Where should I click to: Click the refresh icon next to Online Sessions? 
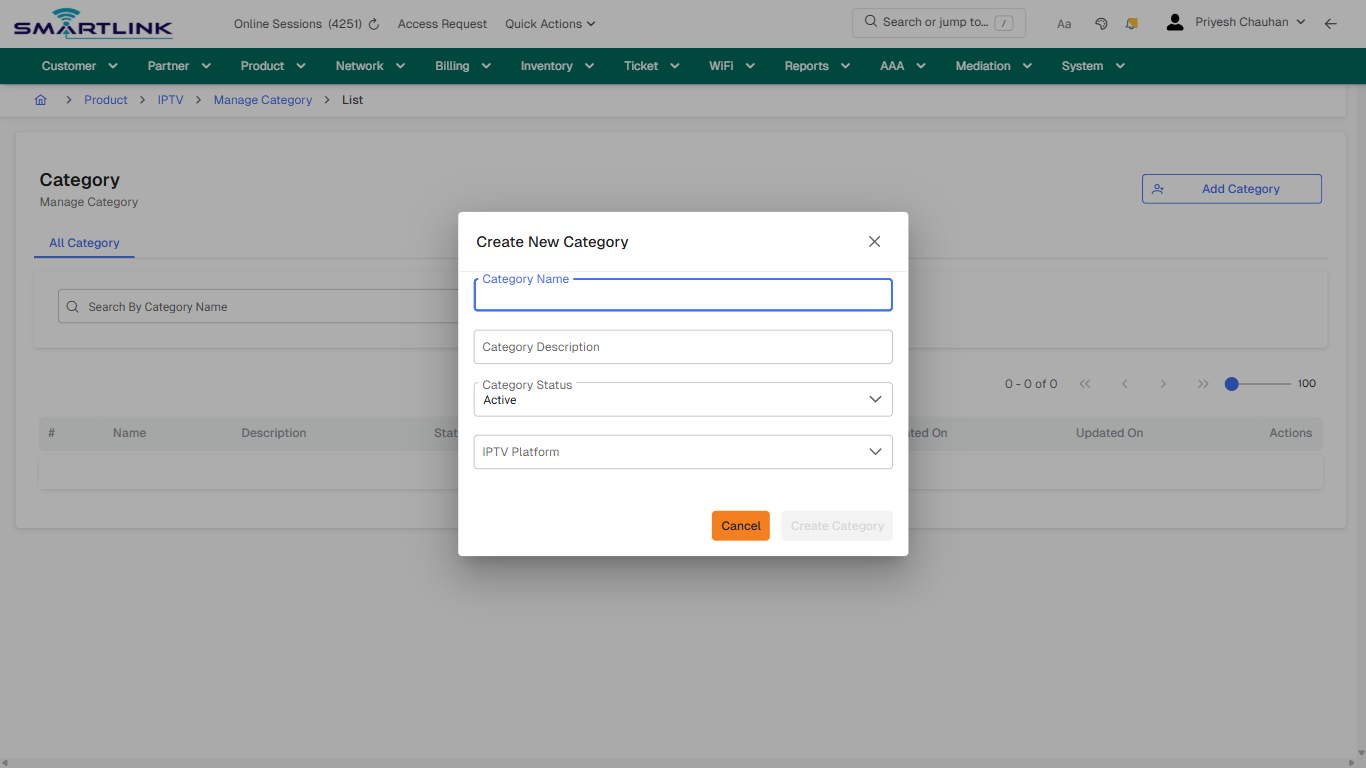pyautogui.click(x=372, y=23)
